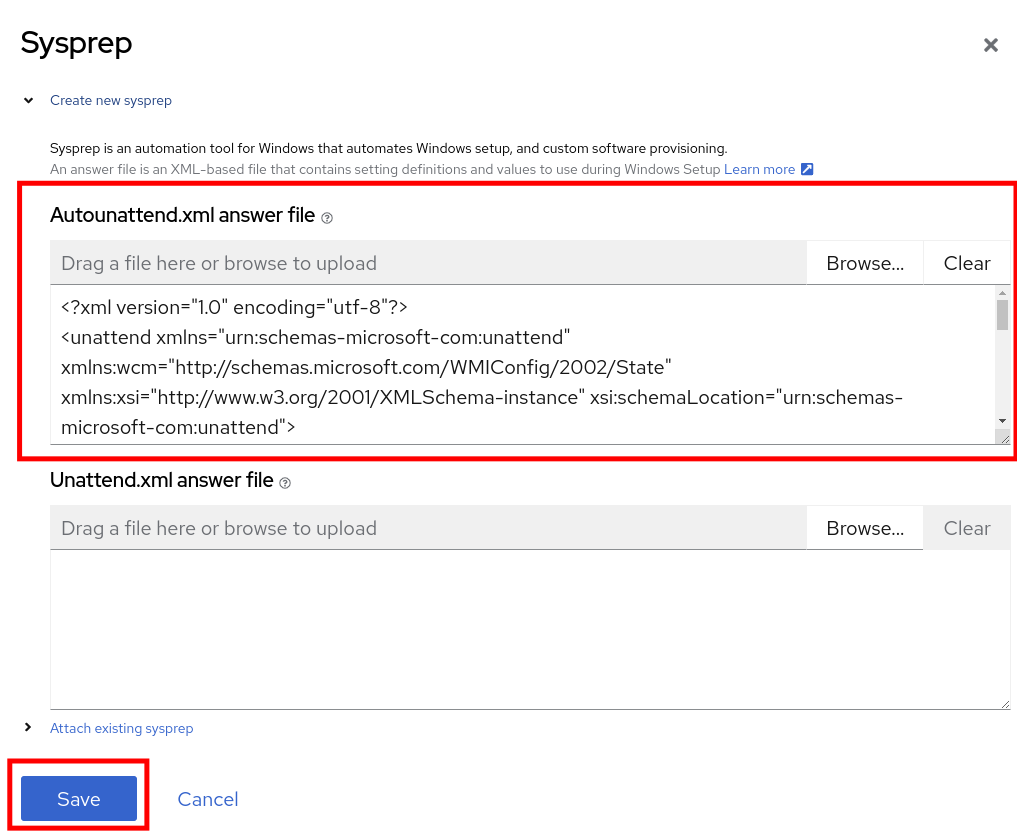Save the sysprep configuration

tap(78, 798)
